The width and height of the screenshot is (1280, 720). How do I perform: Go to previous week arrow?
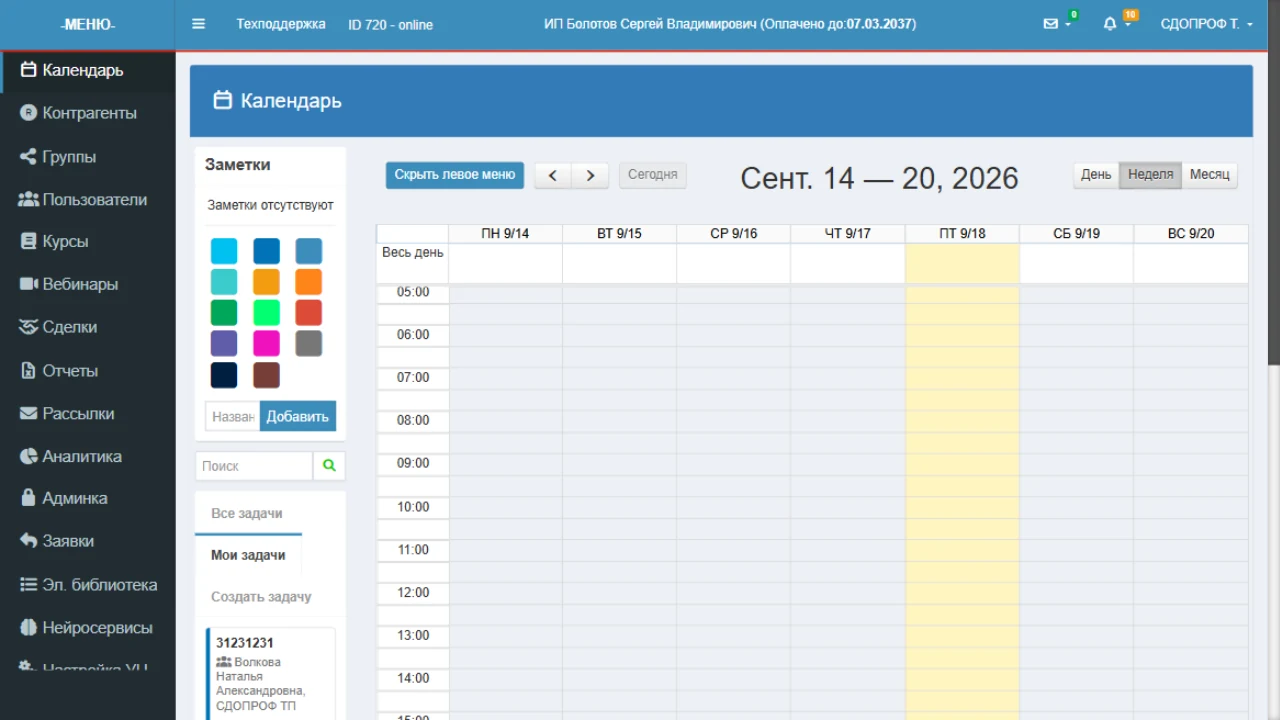[553, 175]
